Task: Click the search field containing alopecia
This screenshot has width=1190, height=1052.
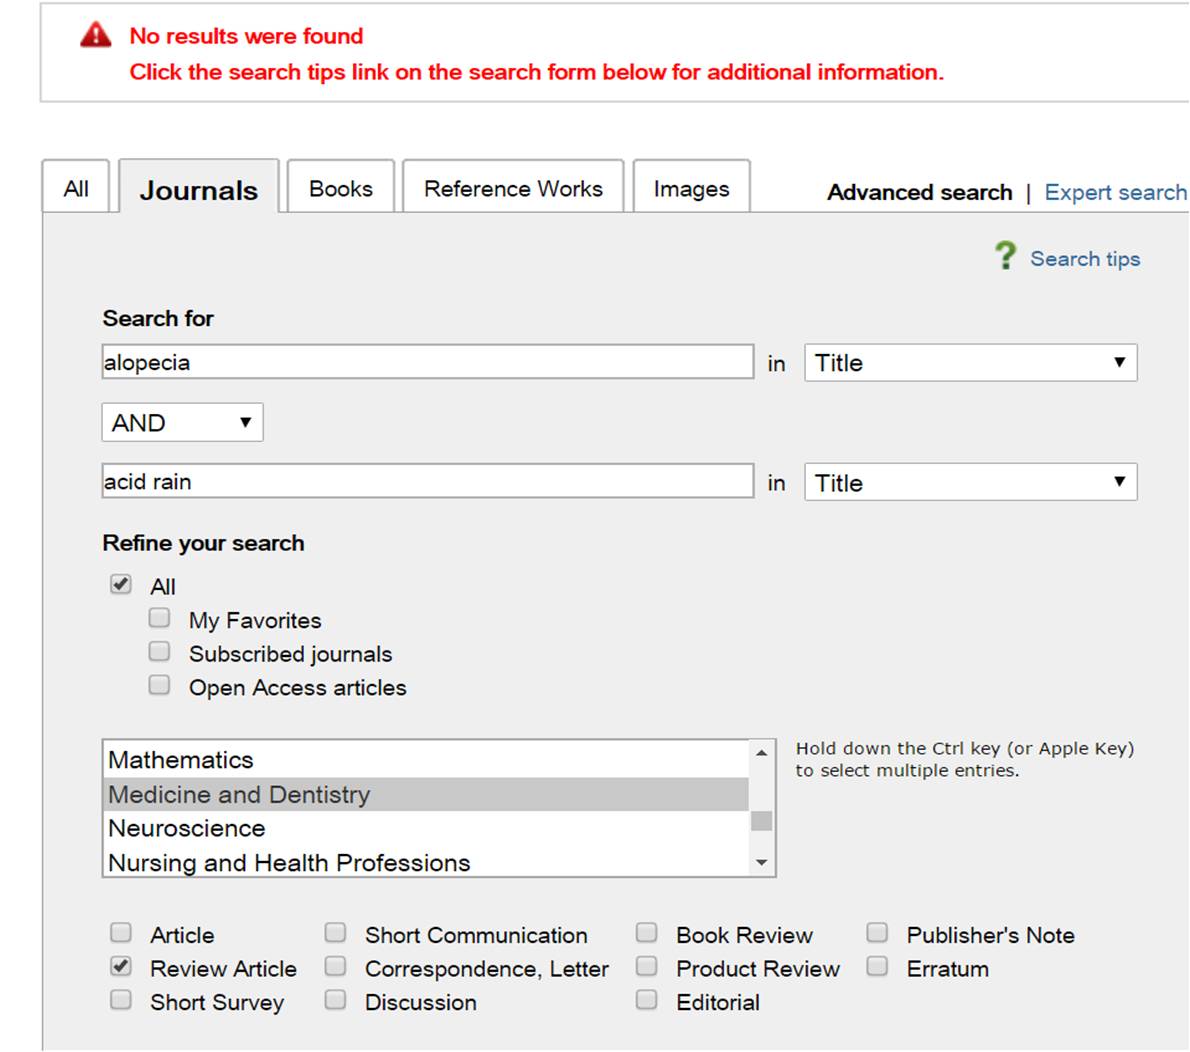Action: [x=428, y=362]
